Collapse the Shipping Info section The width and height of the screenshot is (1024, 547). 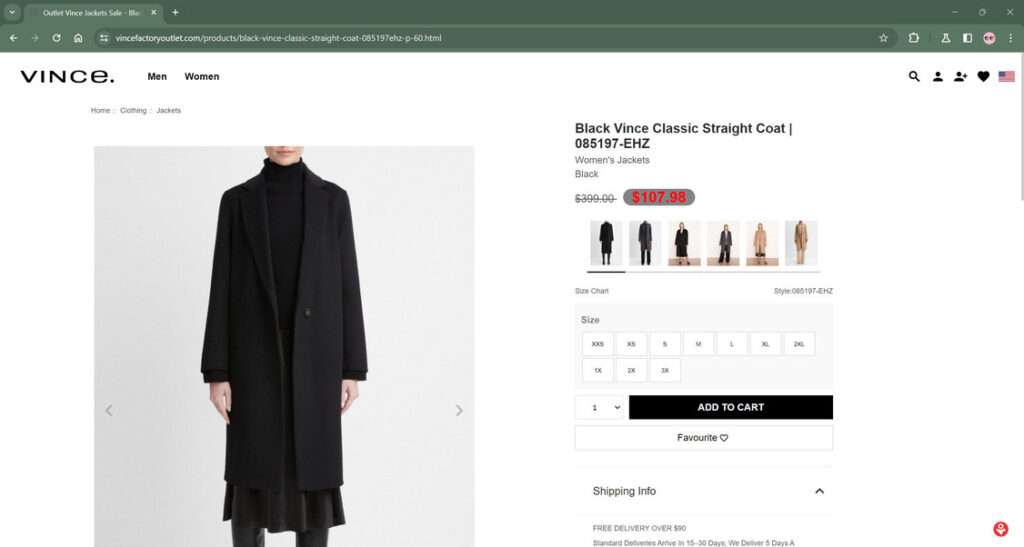[x=819, y=491]
